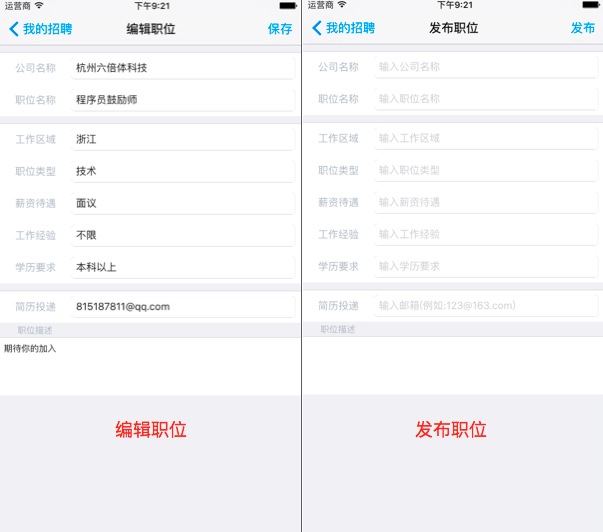603x532 pixels.
Task: Click empty 输入薪资待遇 salary field
Action: [485, 202]
